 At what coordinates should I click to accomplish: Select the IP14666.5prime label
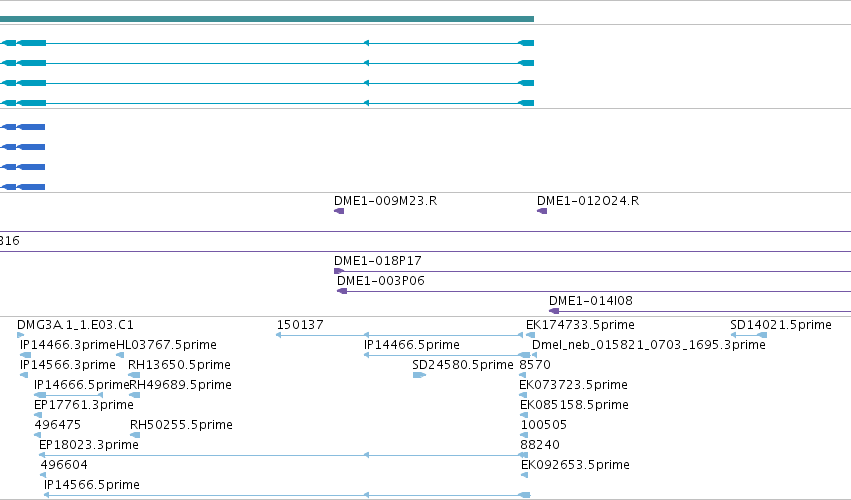point(81,385)
